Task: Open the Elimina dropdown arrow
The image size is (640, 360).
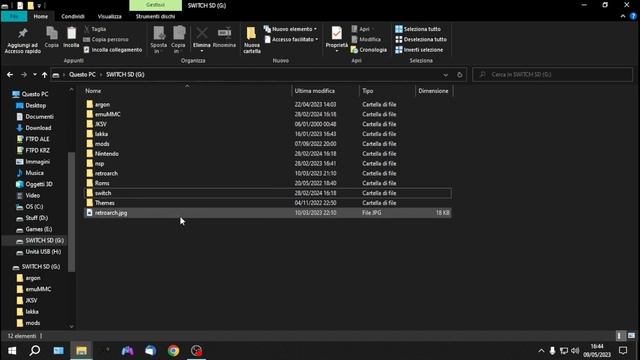Action: (202, 51)
